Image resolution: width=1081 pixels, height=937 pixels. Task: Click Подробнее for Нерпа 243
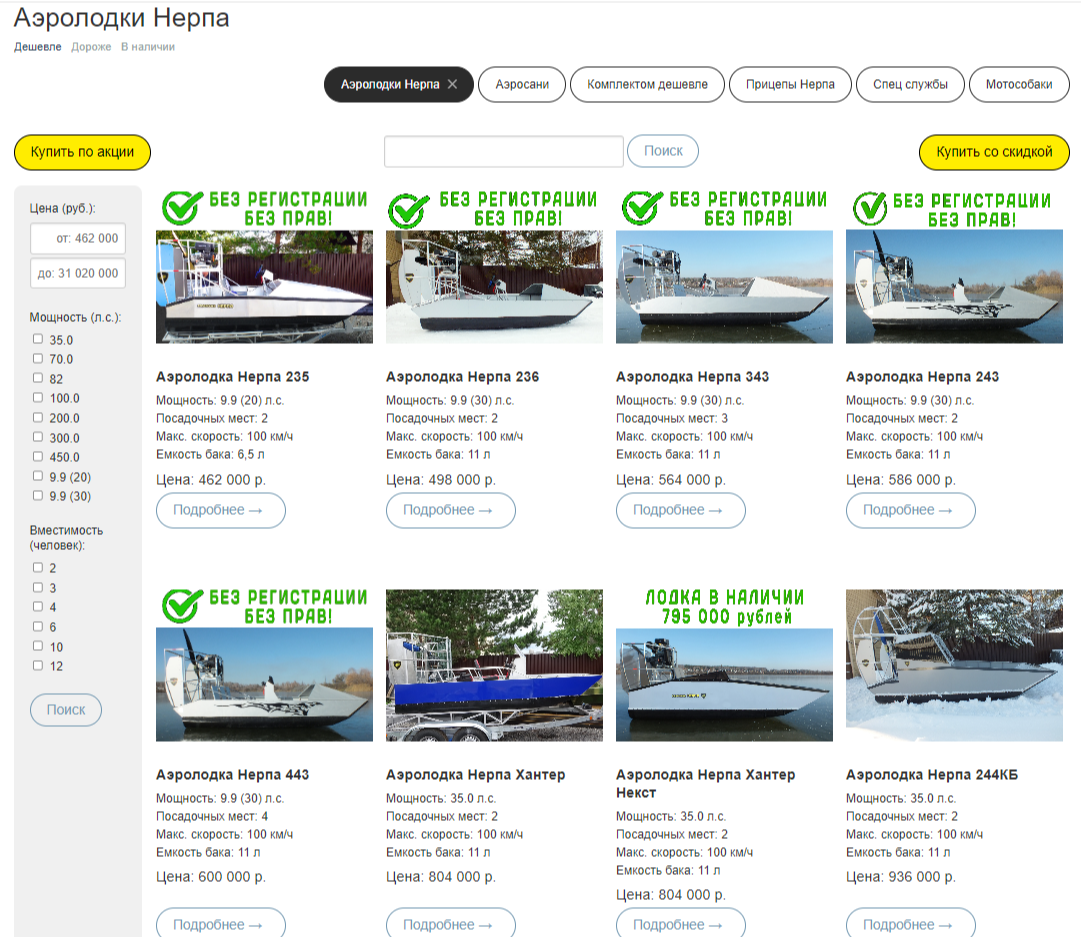[x=911, y=510]
